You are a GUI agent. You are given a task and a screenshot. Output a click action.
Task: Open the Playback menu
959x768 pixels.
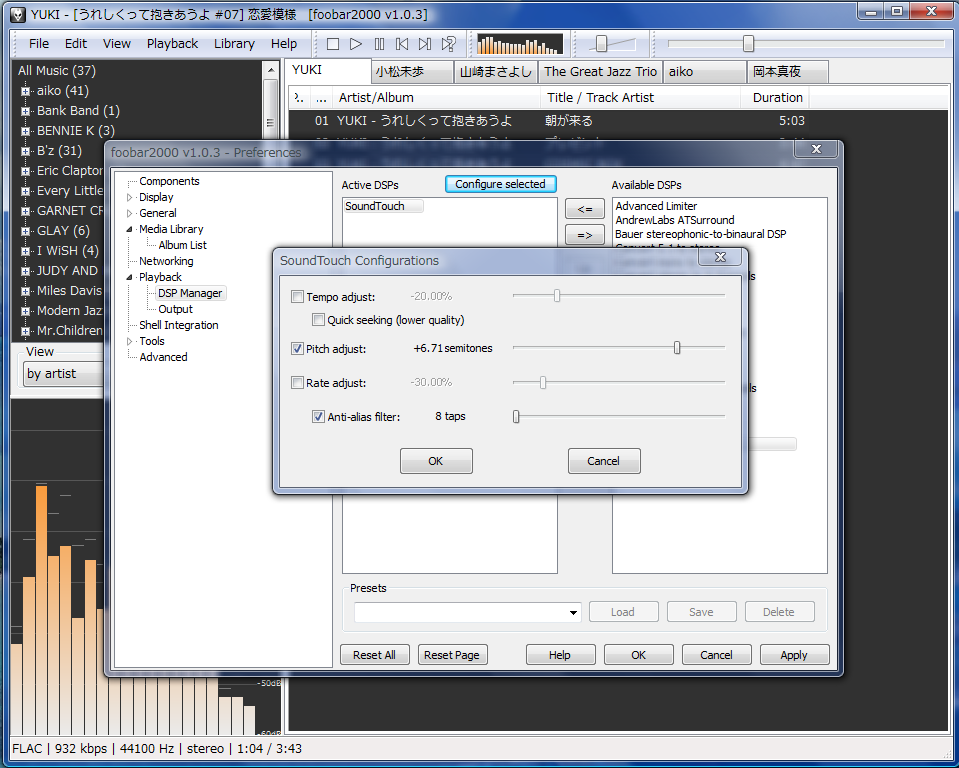click(172, 44)
